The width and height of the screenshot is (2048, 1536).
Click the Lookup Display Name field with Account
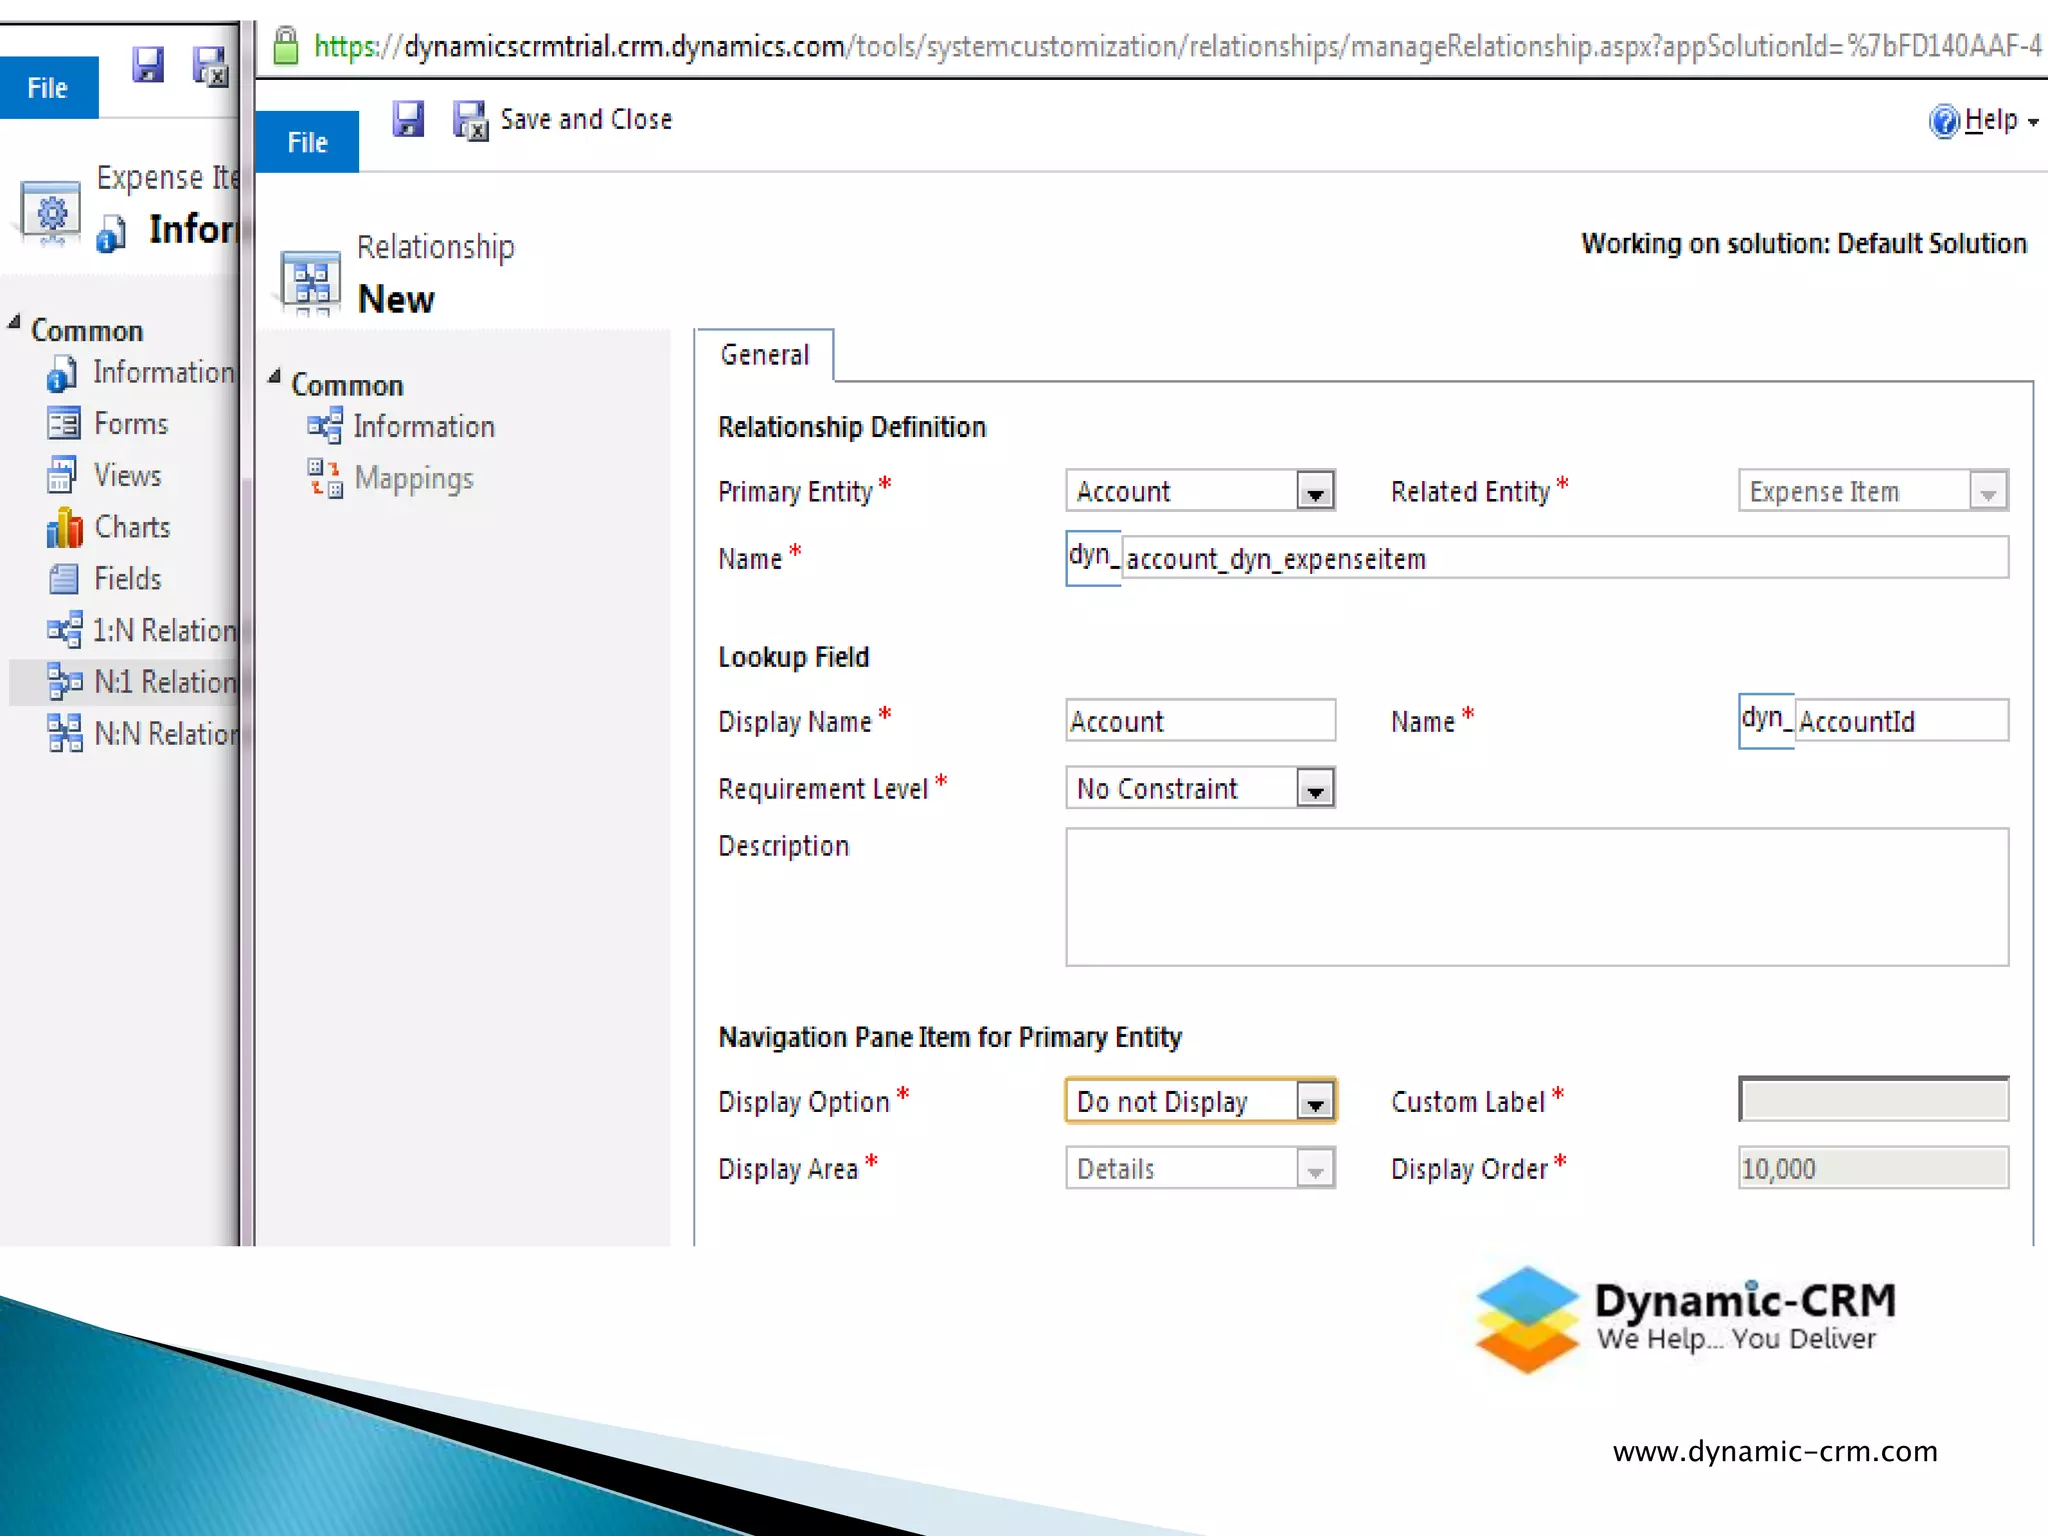pyautogui.click(x=1200, y=720)
